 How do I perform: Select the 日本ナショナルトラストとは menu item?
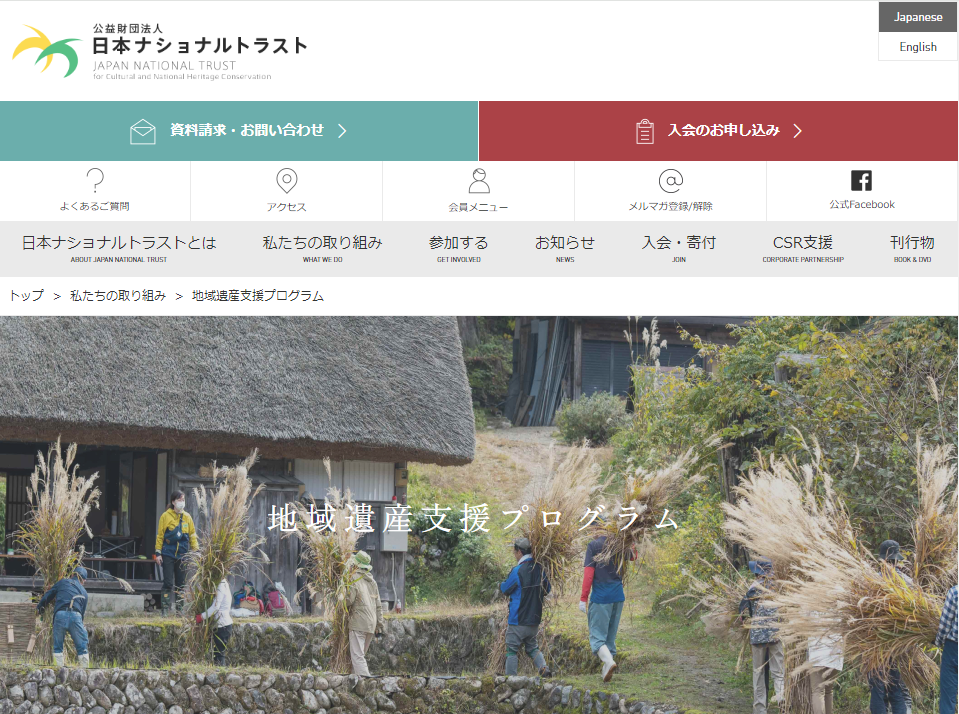(x=117, y=241)
